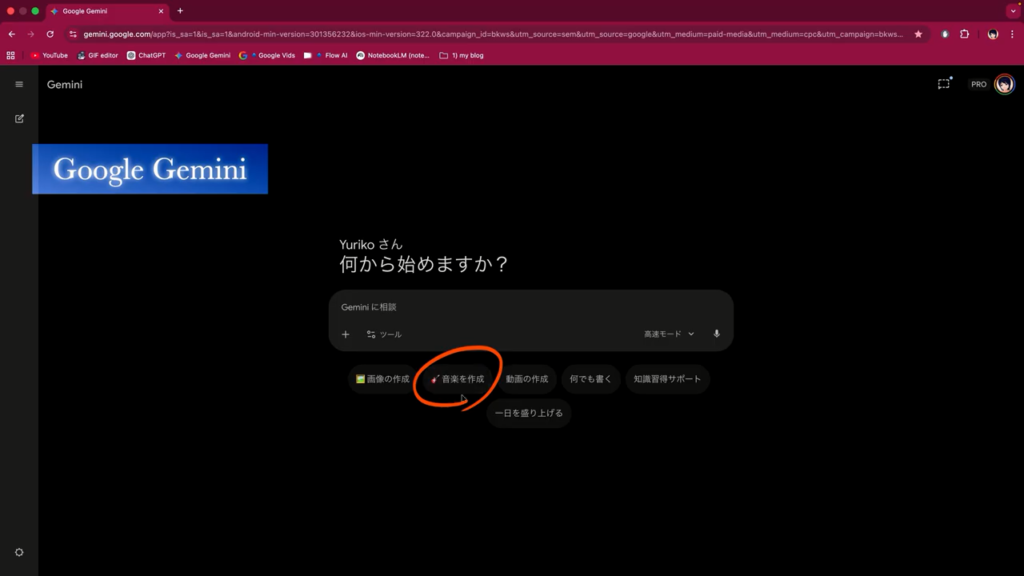Expand the 高速モード model dropdown
This screenshot has height=576, width=1024.
tap(669, 334)
